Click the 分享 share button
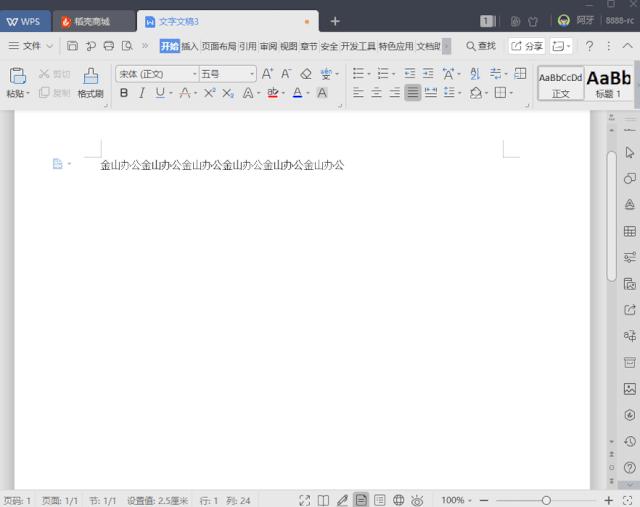This screenshot has width=640, height=507. tap(527, 46)
